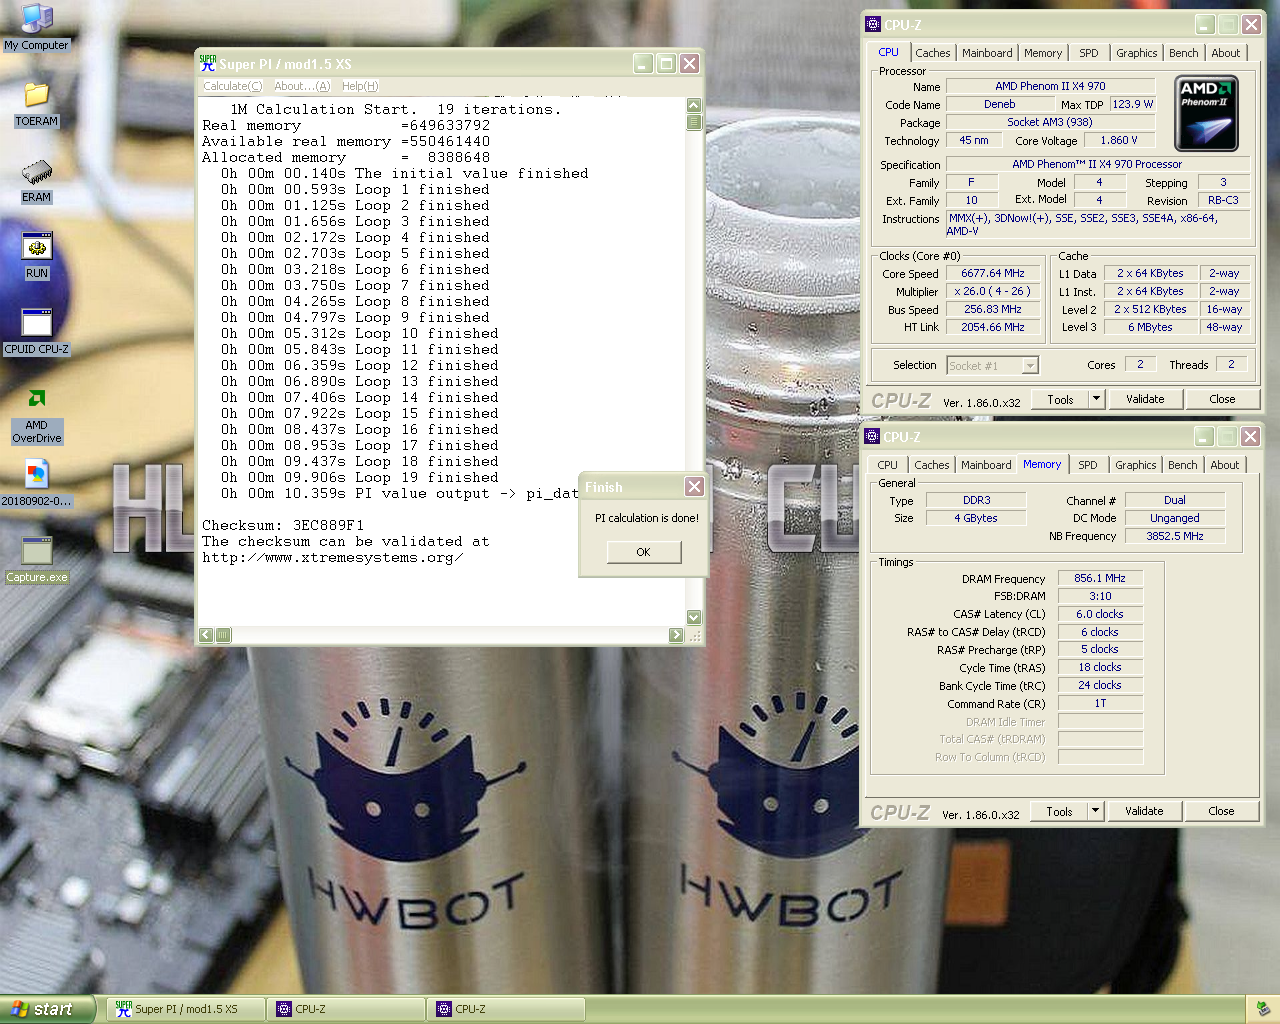Click Super PI vertical scrollbar down arrow

pyautogui.click(x=694, y=618)
